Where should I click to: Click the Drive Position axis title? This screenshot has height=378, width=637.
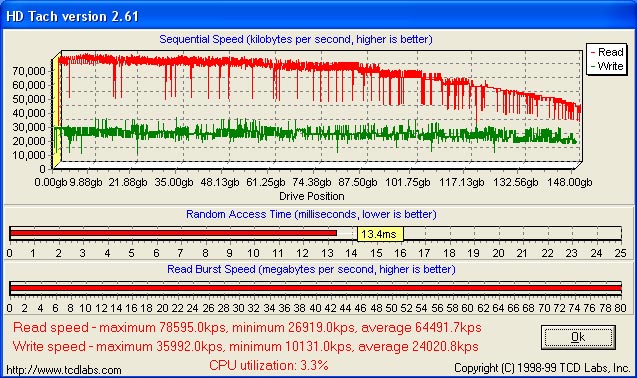tap(312, 196)
